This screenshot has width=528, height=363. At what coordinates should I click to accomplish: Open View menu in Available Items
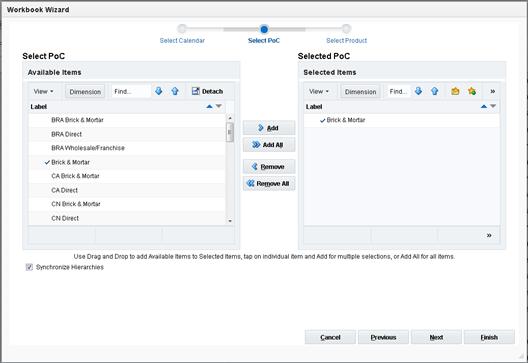click(43, 91)
